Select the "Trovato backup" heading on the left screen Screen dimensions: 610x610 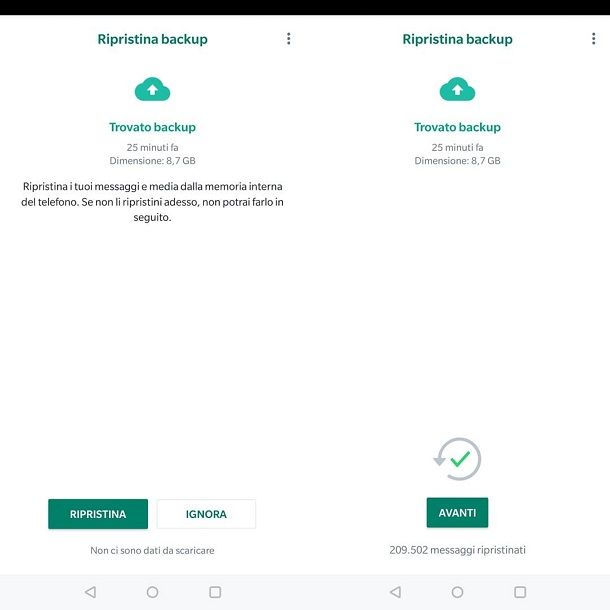coord(152,127)
